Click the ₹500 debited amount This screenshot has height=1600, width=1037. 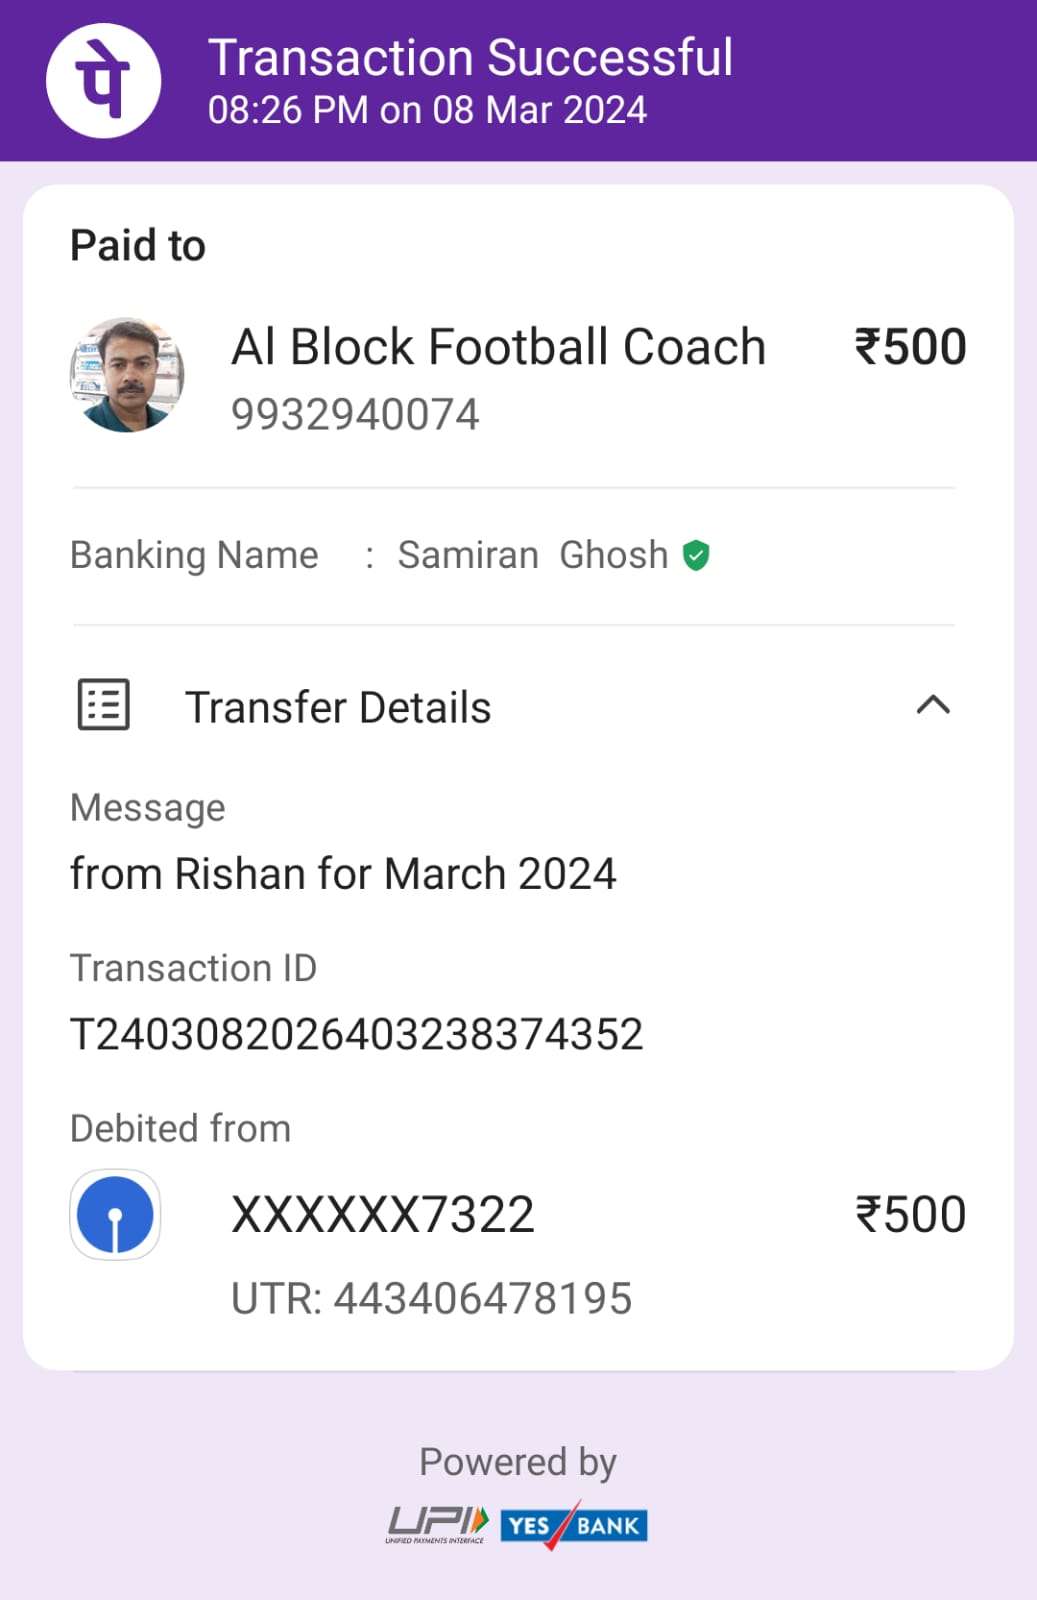909,1215
